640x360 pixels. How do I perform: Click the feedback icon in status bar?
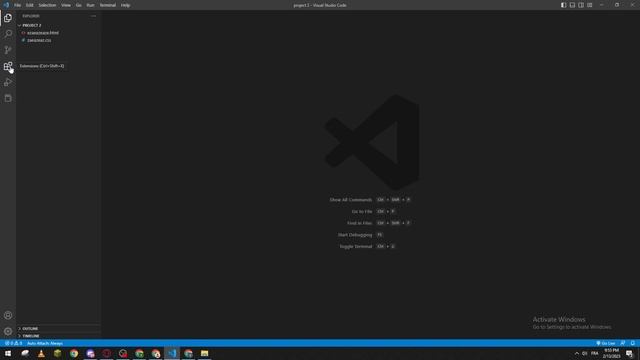click(x=623, y=343)
